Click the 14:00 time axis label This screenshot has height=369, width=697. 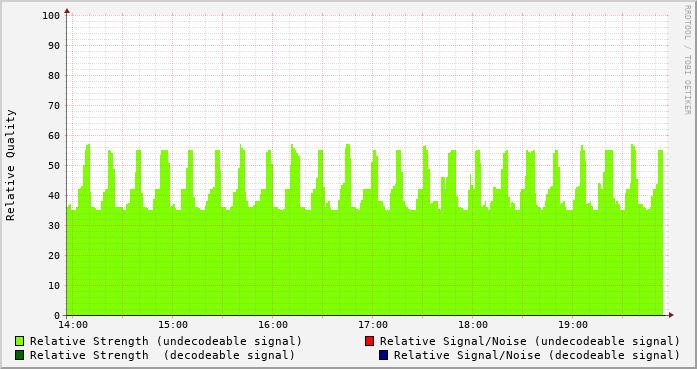[73, 325]
